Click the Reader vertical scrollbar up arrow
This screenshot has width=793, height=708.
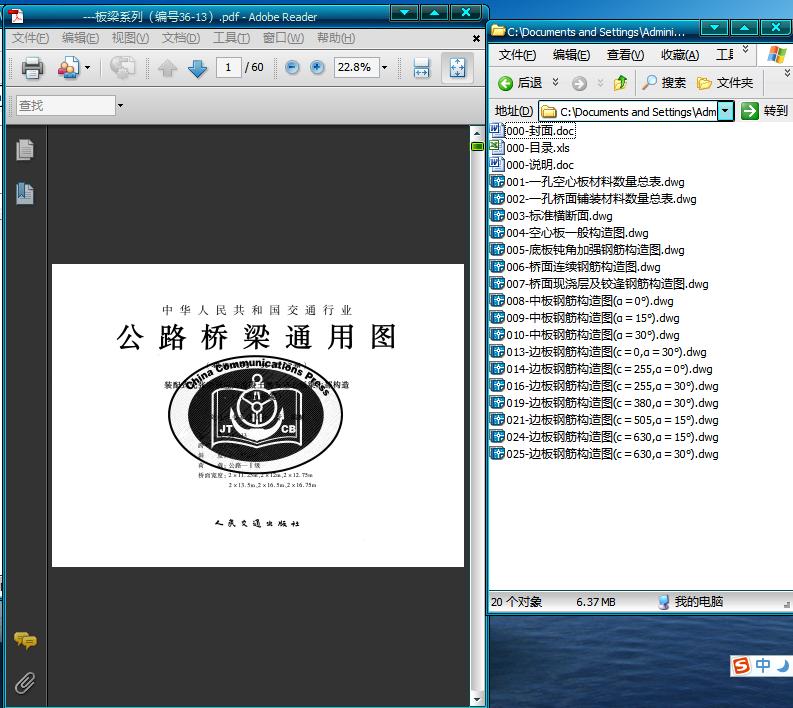pos(477,134)
